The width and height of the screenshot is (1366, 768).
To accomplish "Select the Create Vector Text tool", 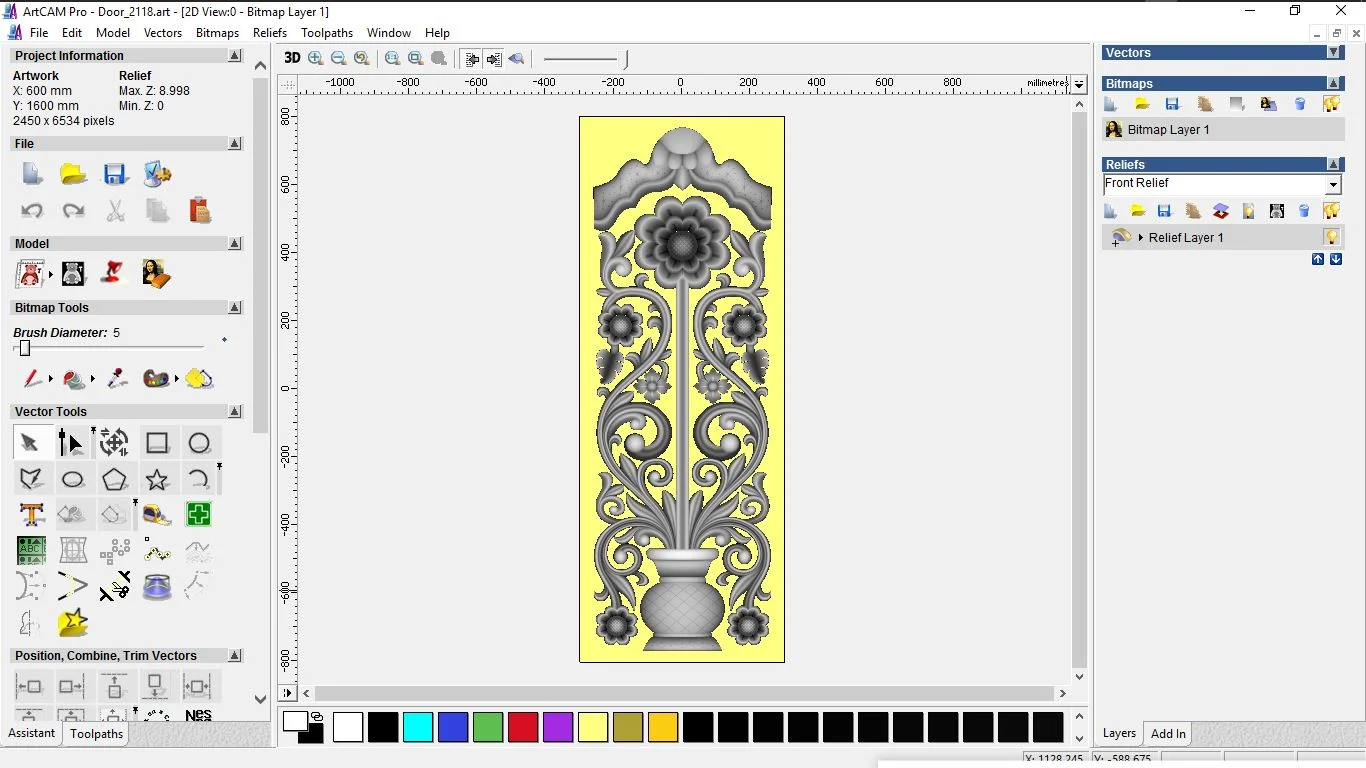I will point(32,515).
